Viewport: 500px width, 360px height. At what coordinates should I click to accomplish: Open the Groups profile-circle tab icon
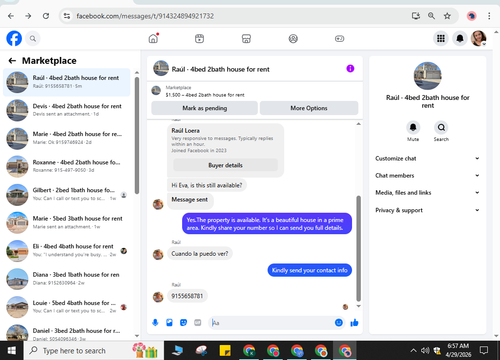tap(293, 39)
